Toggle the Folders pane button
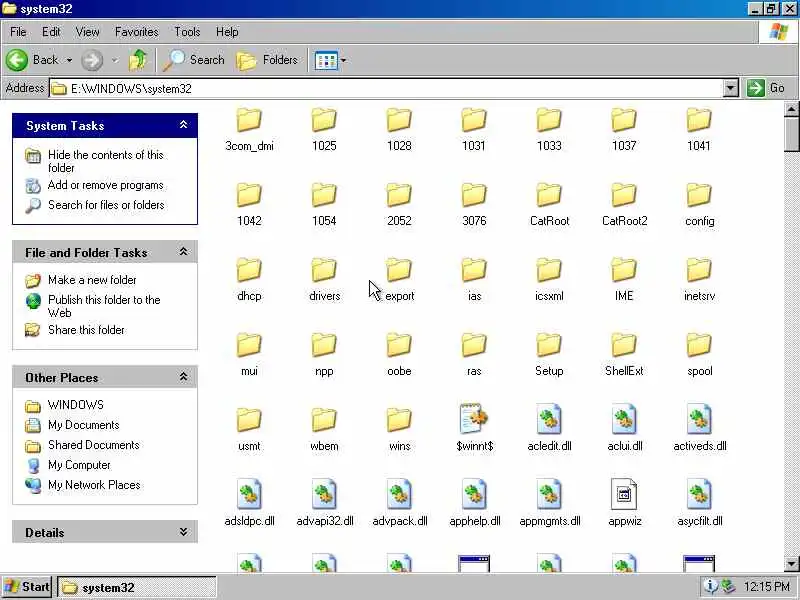Screen dimensions: 800x600 268,60
